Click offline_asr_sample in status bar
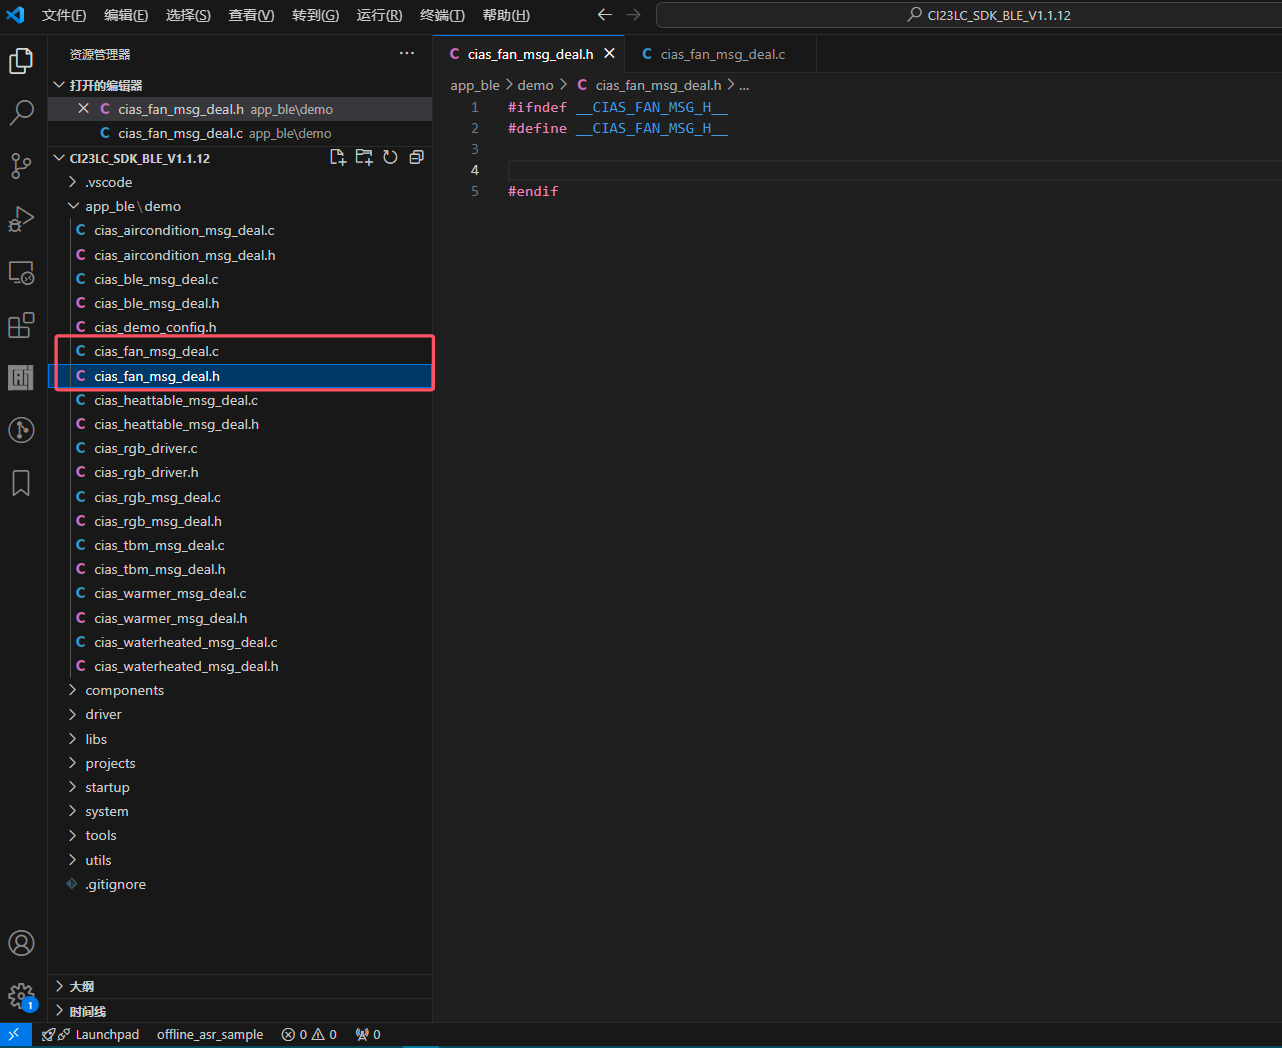 (x=210, y=1035)
